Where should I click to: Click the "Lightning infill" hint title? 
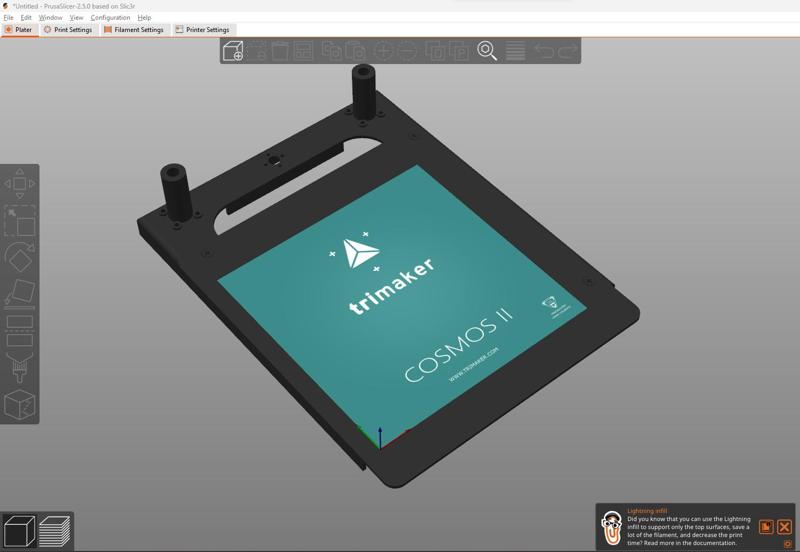(647, 511)
